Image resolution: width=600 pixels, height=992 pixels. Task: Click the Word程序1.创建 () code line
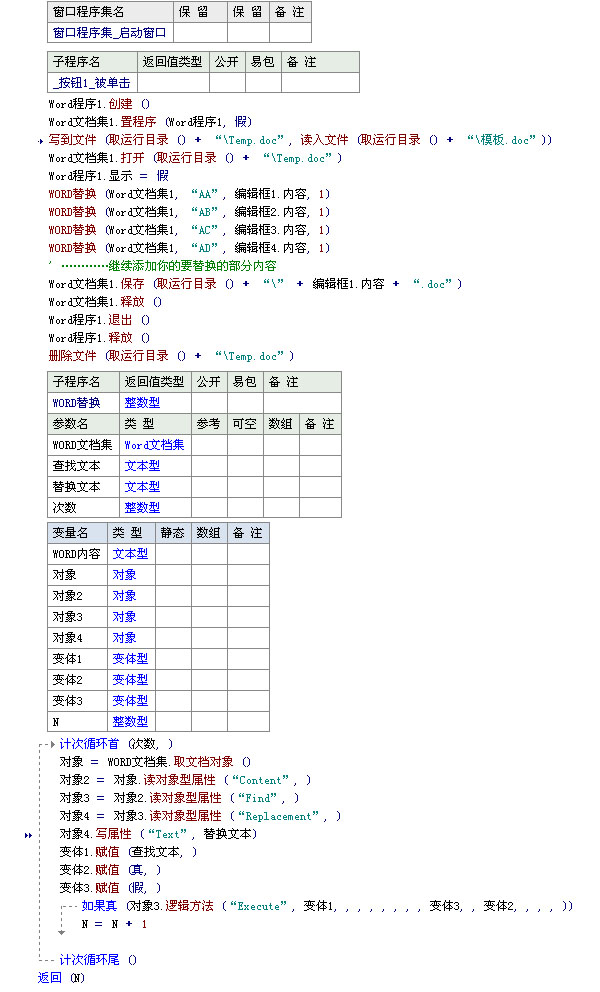[99, 104]
